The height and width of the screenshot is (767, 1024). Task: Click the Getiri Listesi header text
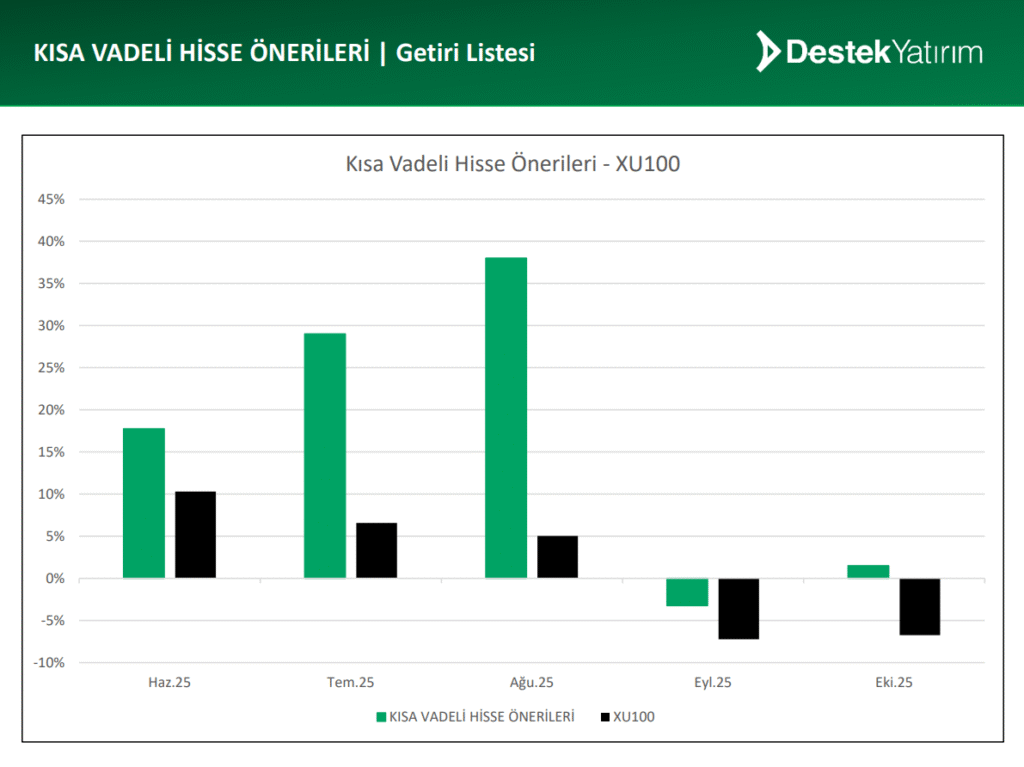click(465, 53)
